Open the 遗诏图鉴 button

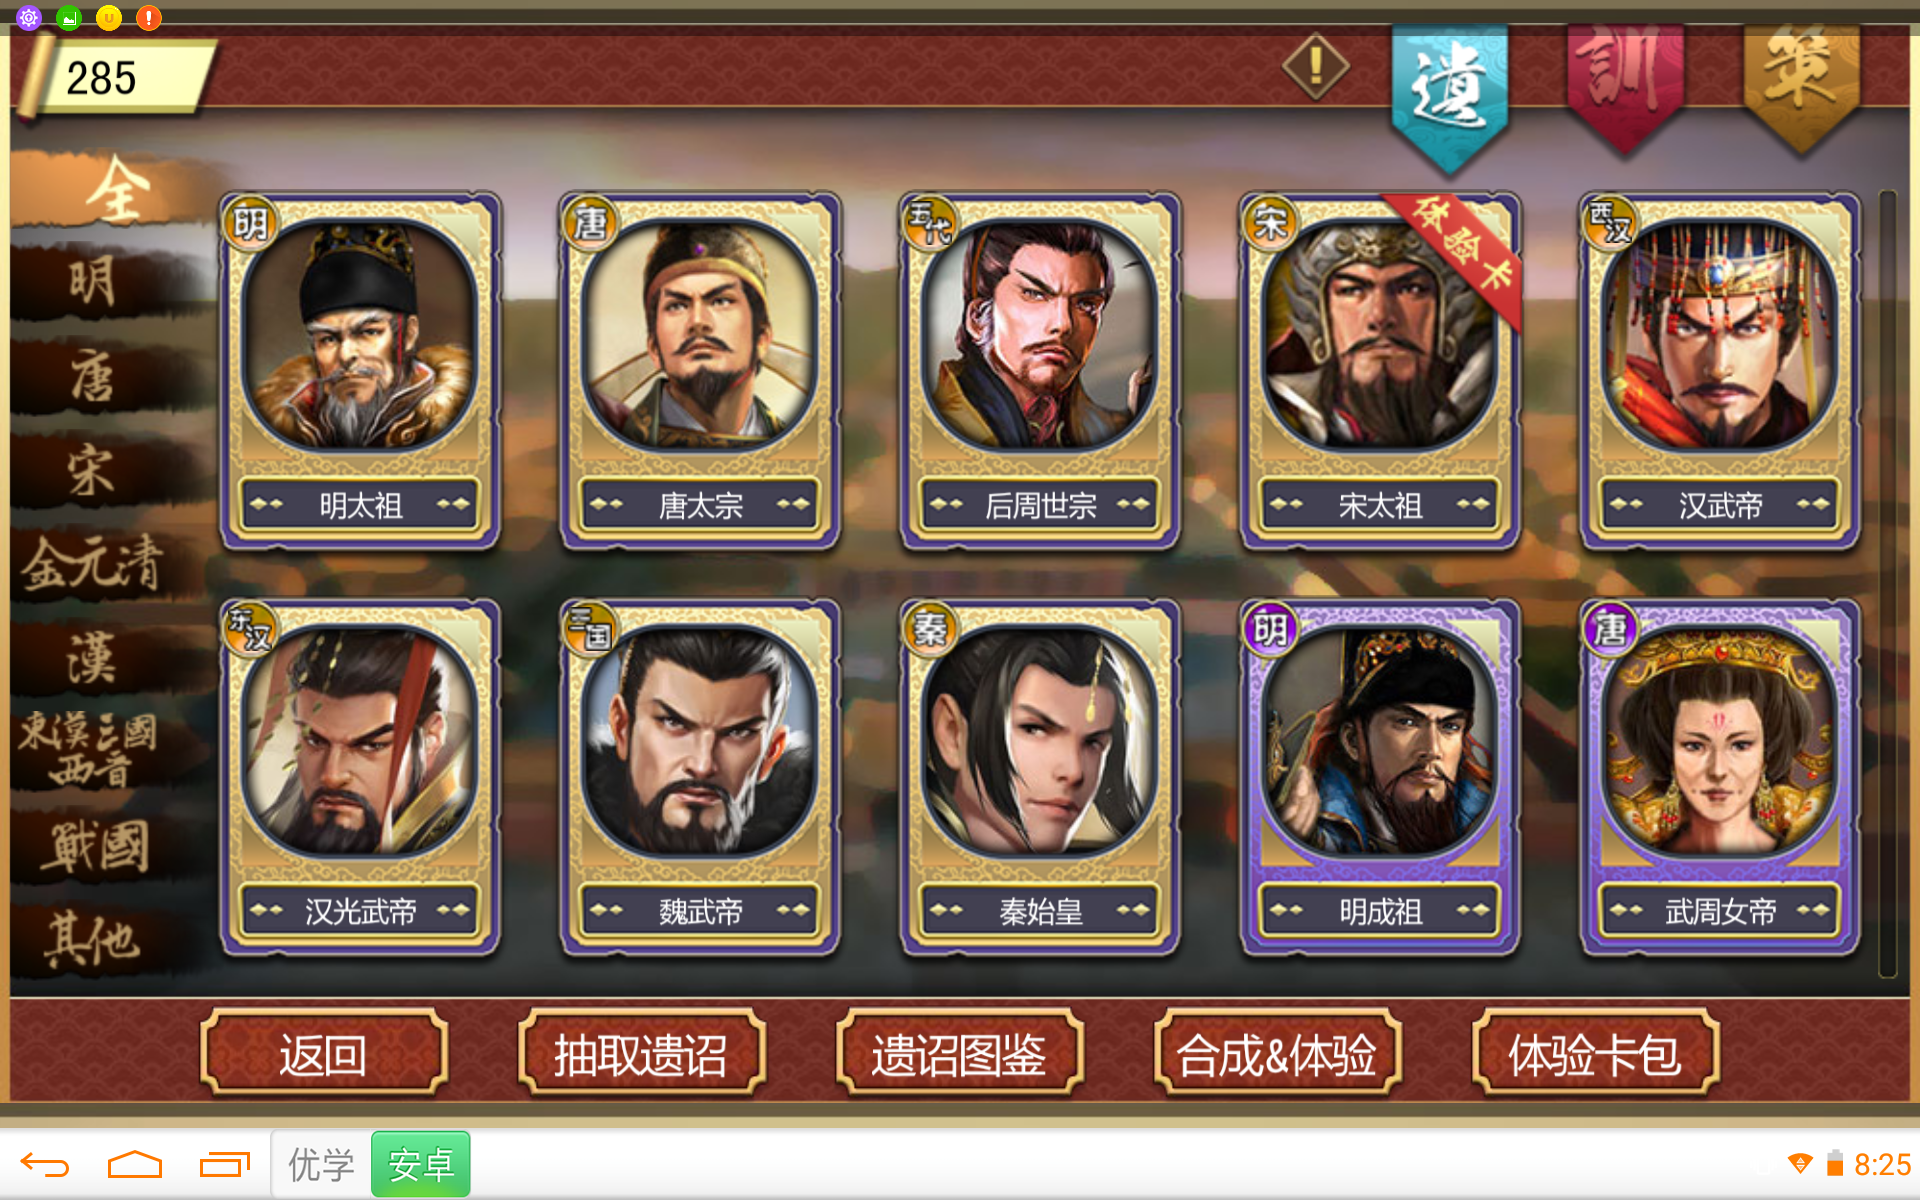point(959,1054)
